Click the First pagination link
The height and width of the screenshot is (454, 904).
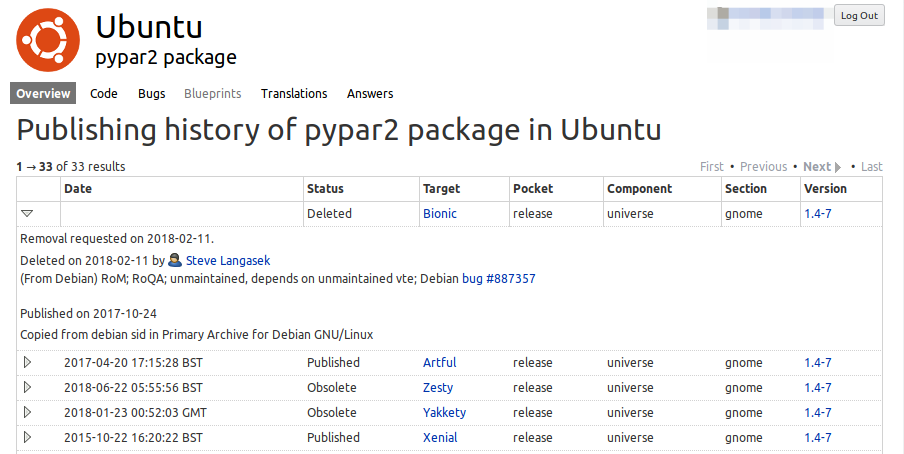click(x=711, y=167)
